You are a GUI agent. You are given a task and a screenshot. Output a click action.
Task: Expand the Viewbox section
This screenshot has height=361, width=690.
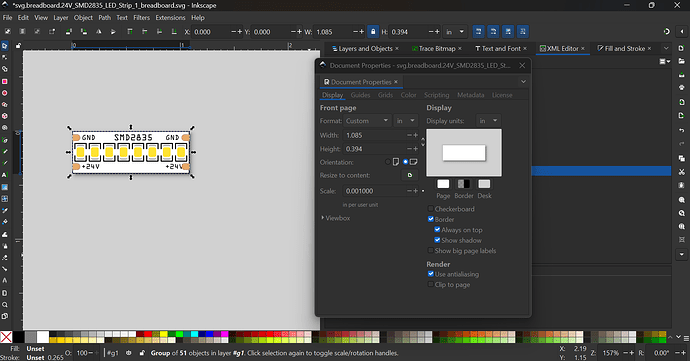point(336,218)
